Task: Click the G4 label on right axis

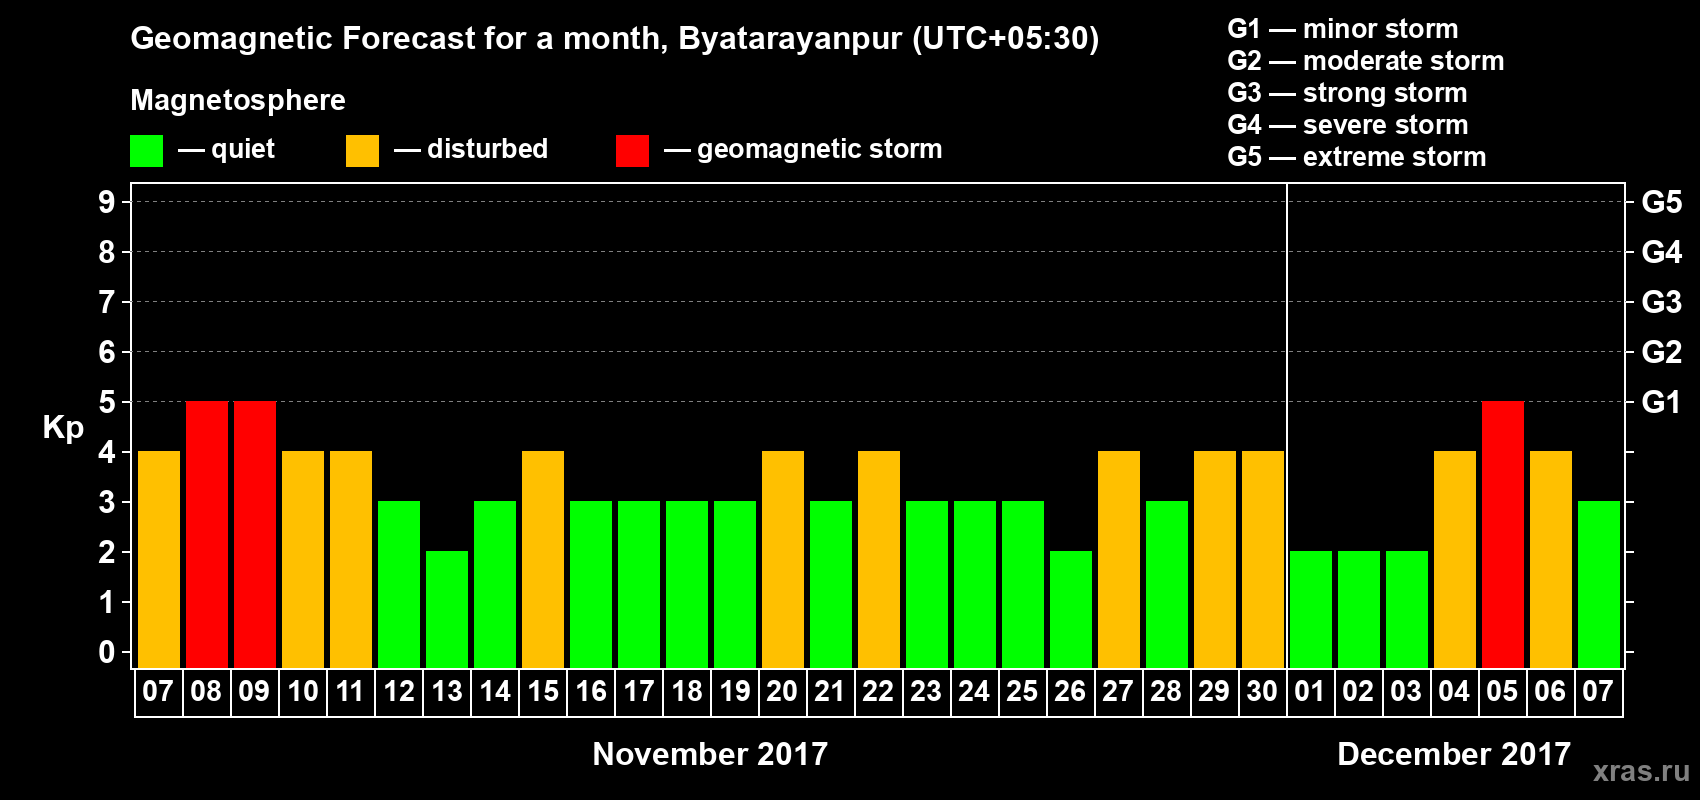Action: click(x=1662, y=252)
